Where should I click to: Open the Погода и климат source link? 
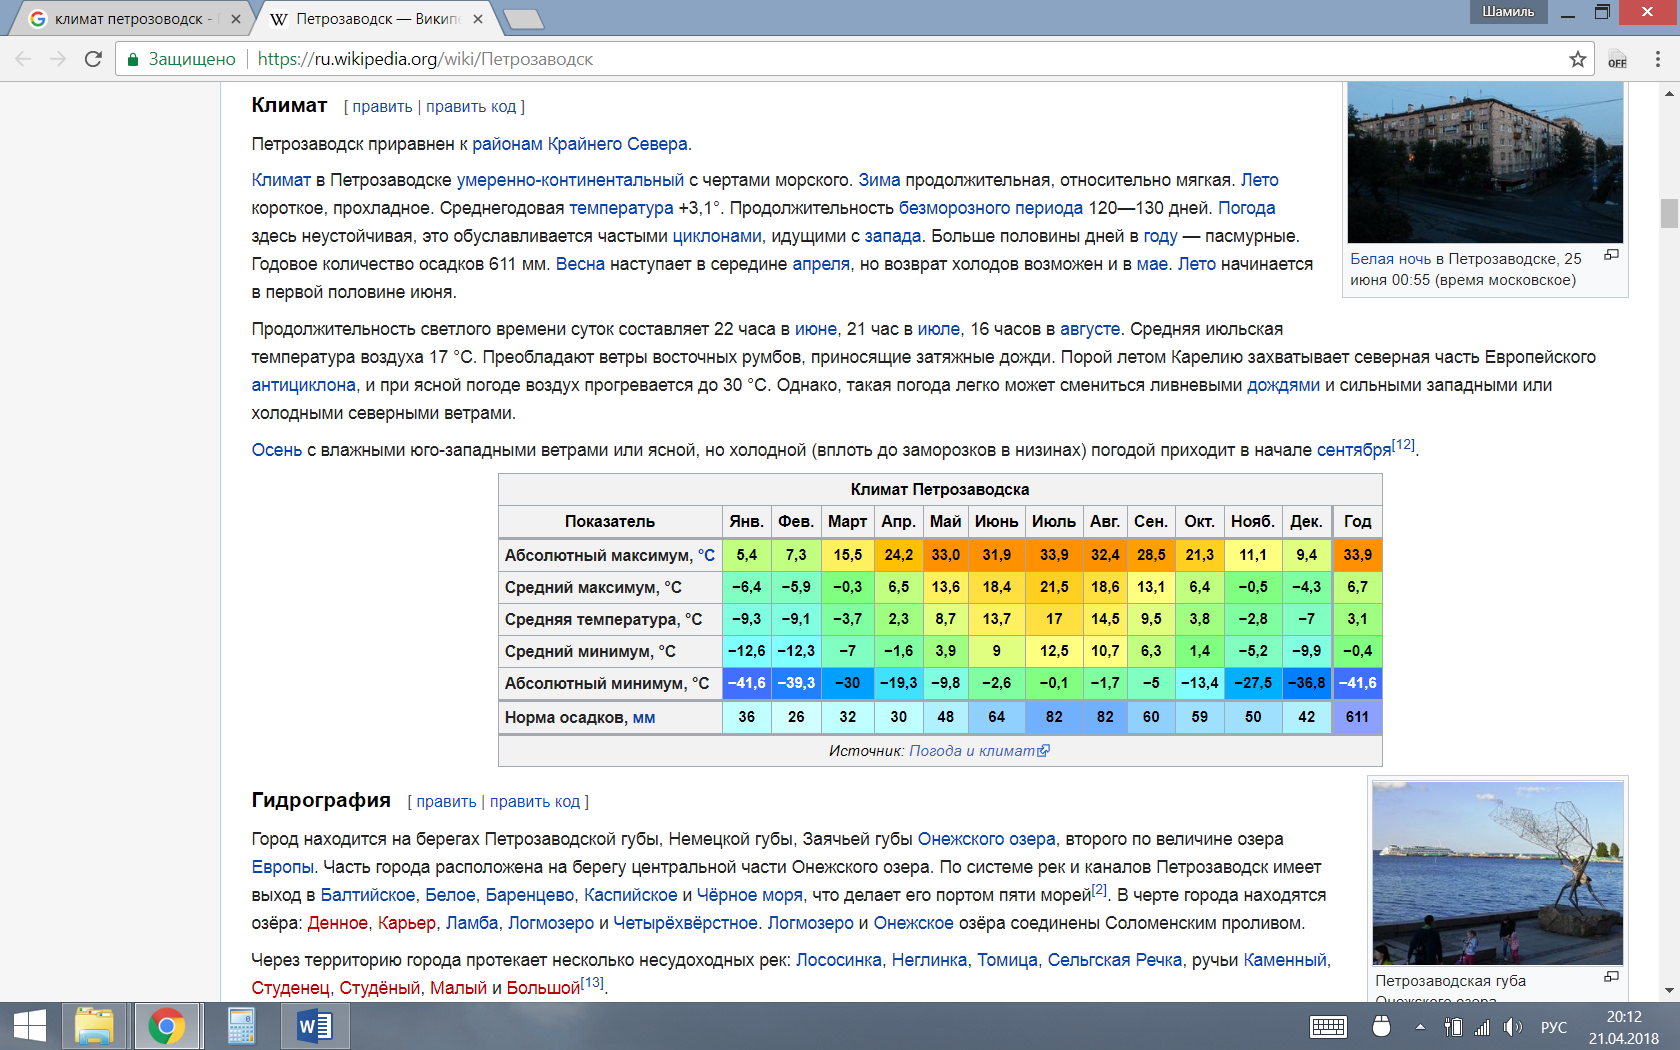(x=972, y=751)
